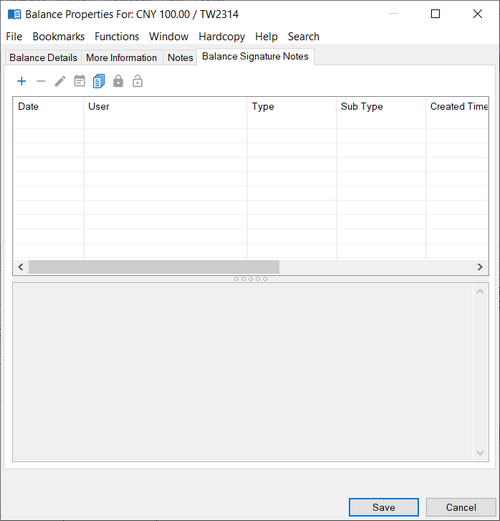Click the Save button
This screenshot has height=521, width=500.
[x=384, y=507]
